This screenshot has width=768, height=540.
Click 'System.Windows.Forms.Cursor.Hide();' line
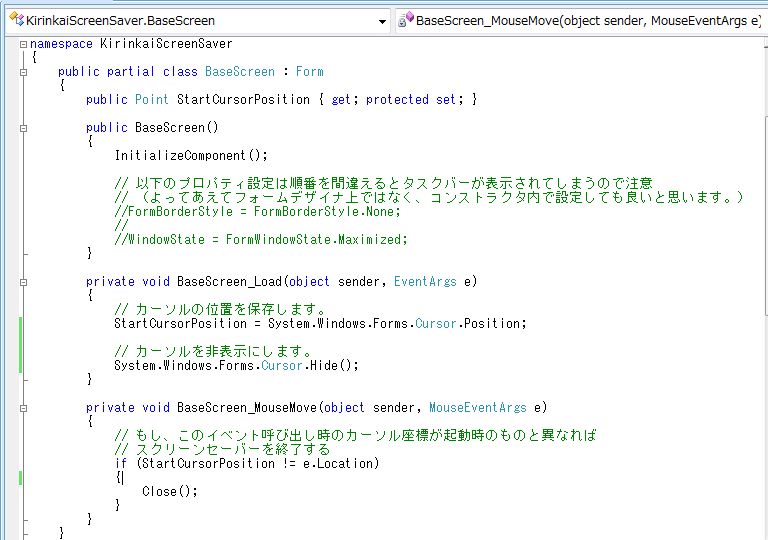(x=237, y=366)
